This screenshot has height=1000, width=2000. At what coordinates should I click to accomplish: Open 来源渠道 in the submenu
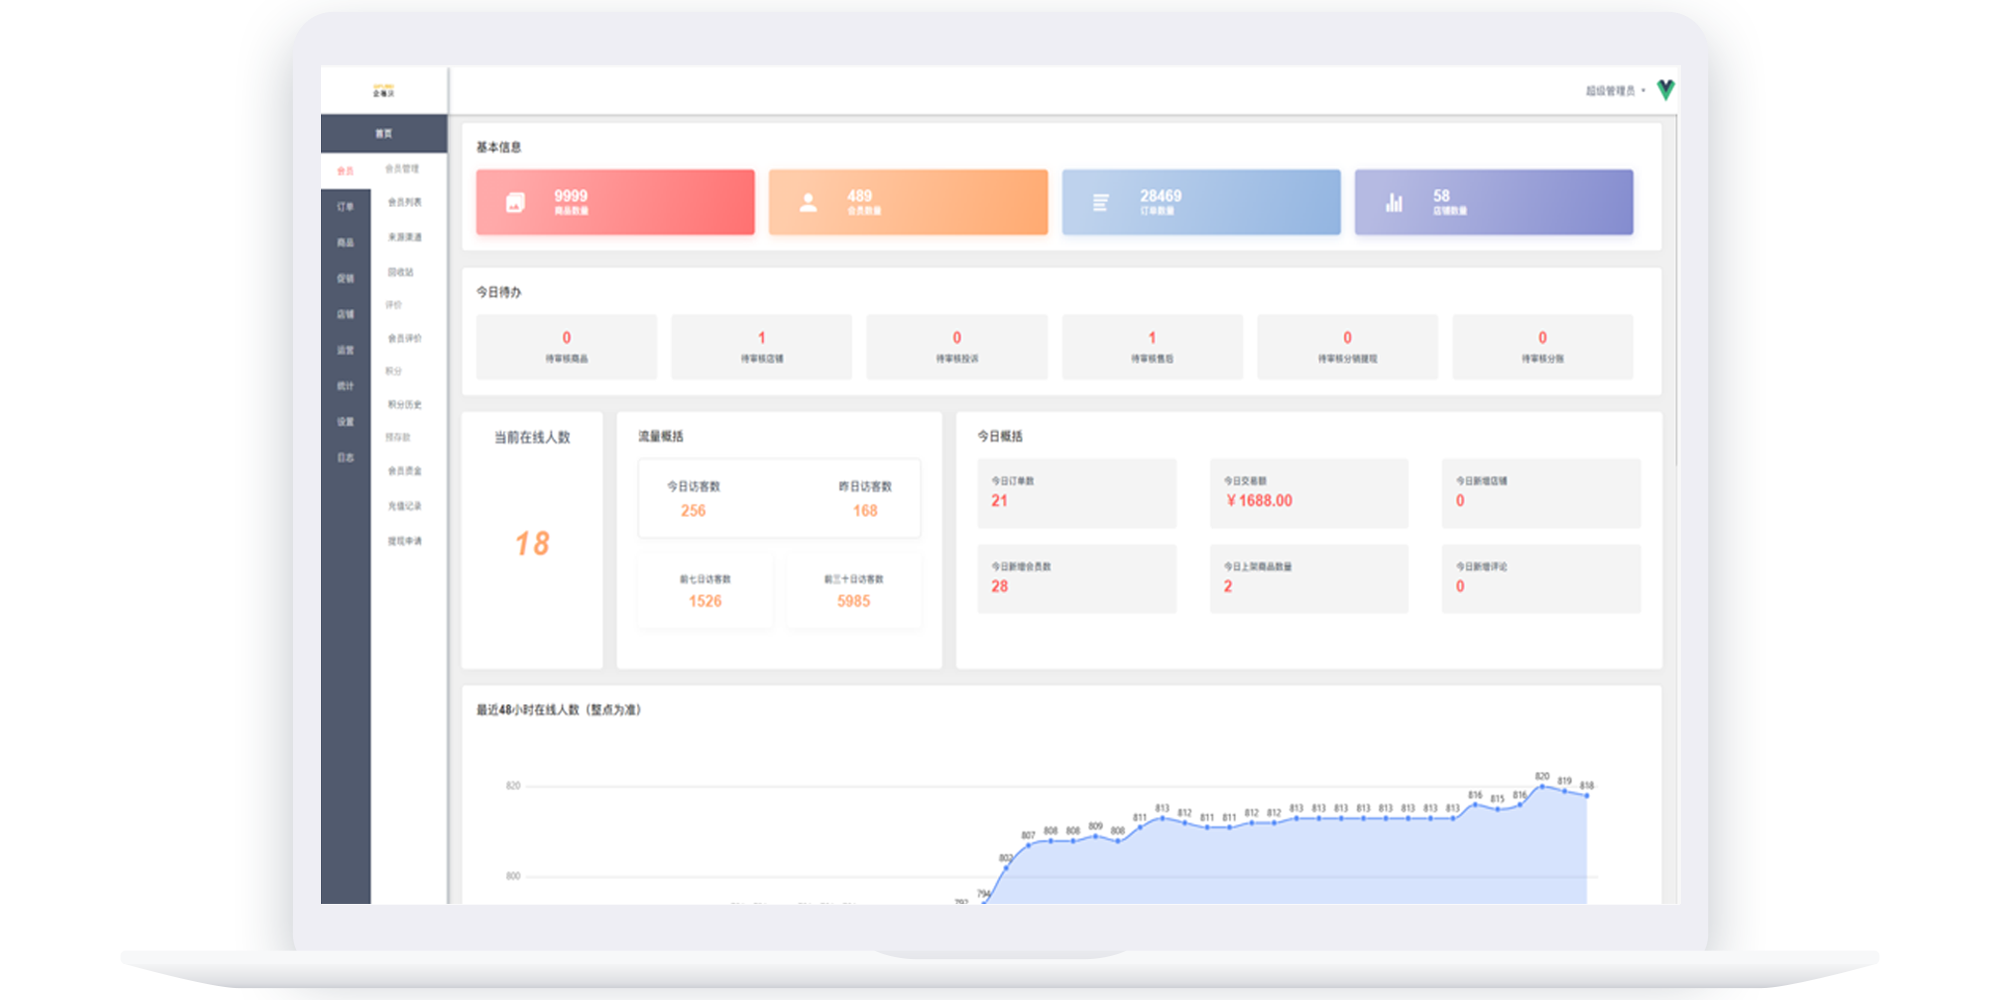[404, 237]
